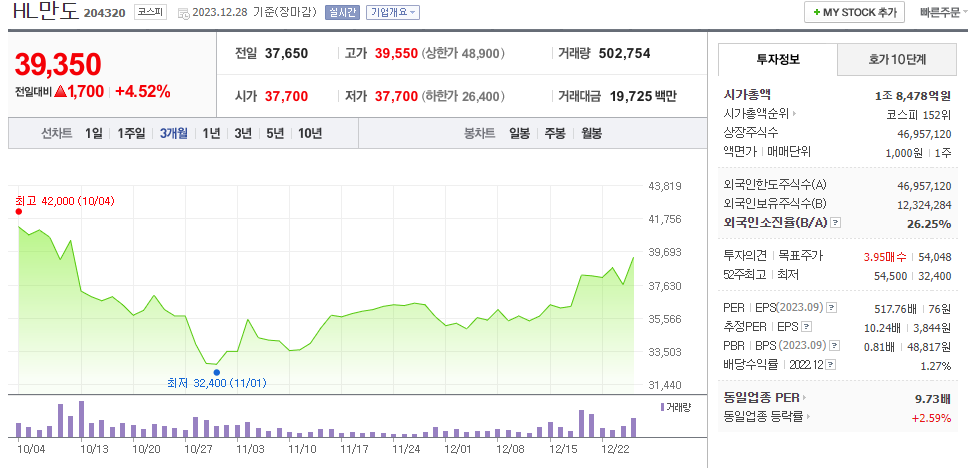976x468 pixels.
Task: Click the arrow icon after 시가총액순위
Action: pyautogui.click(x=794, y=114)
